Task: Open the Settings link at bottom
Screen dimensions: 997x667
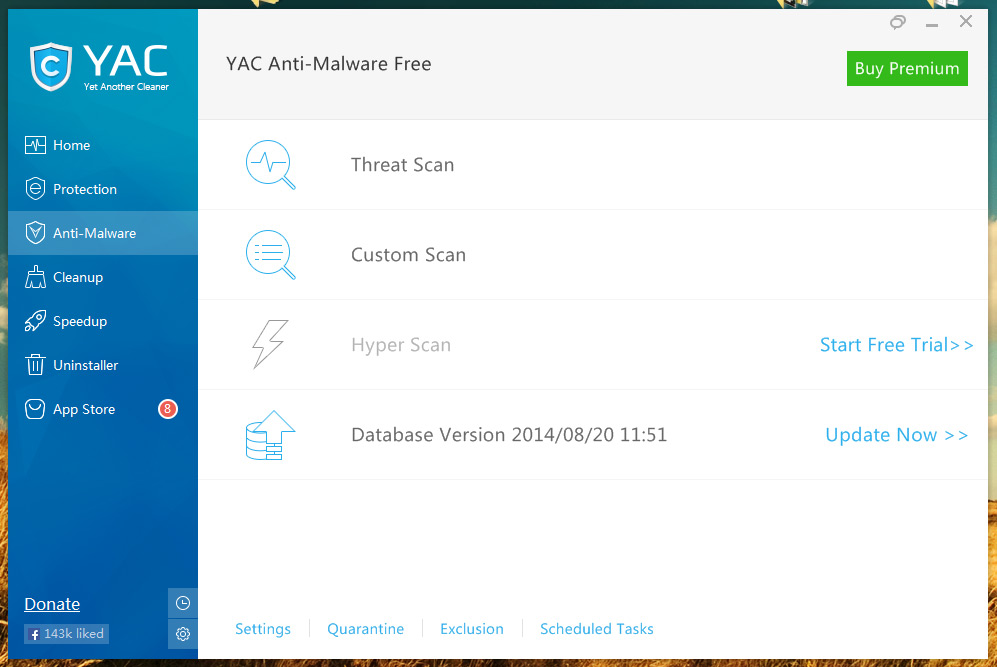Action: tap(263, 629)
